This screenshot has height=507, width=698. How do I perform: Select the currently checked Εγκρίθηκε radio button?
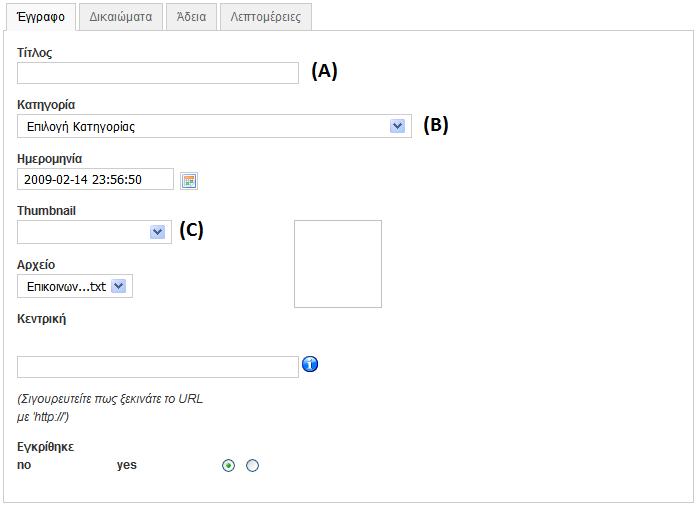pyautogui.click(x=229, y=465)
